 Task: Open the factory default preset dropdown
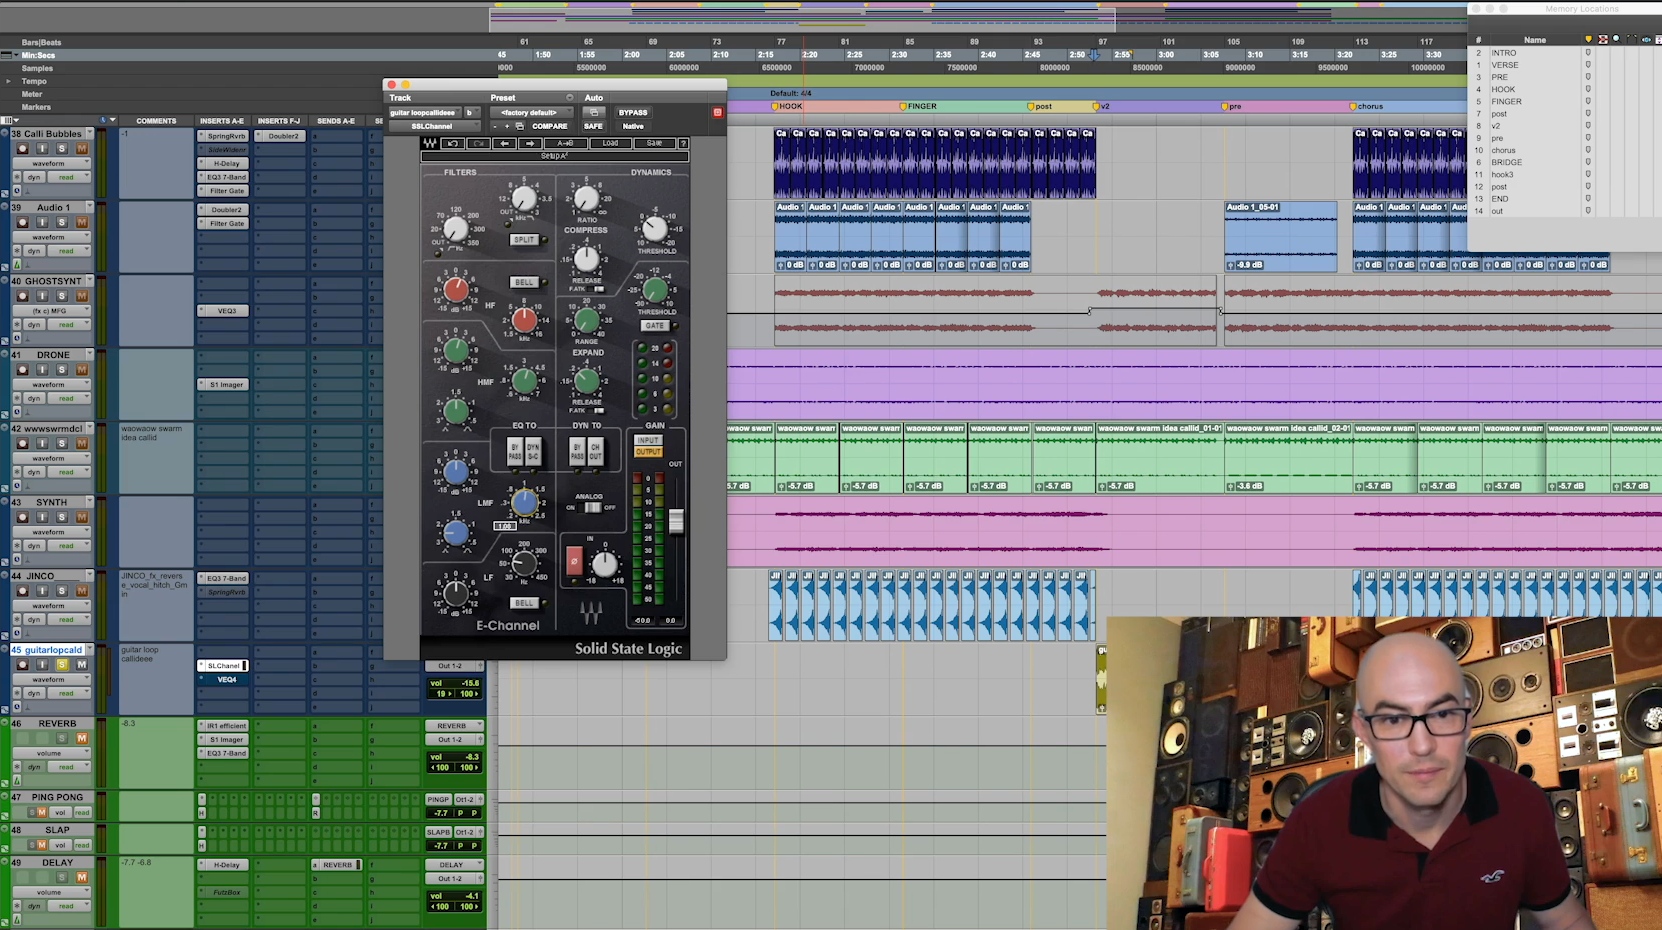point(531,112)
